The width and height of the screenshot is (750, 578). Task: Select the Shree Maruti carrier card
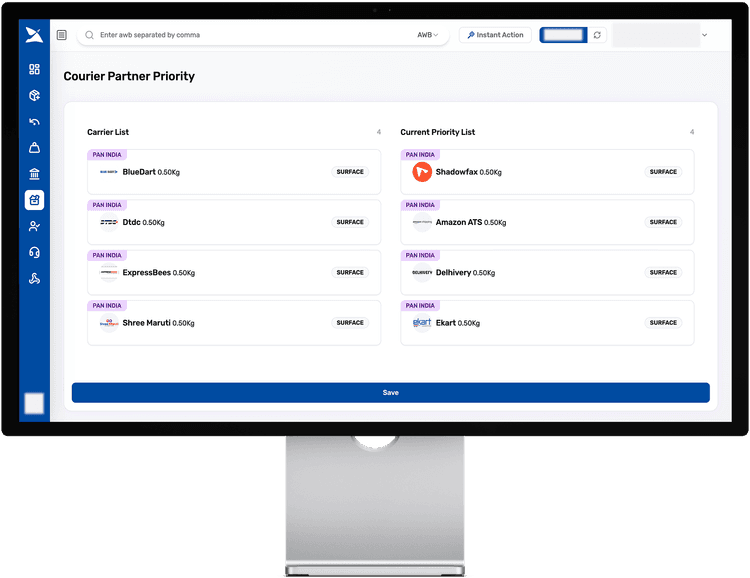coord(233,323)
